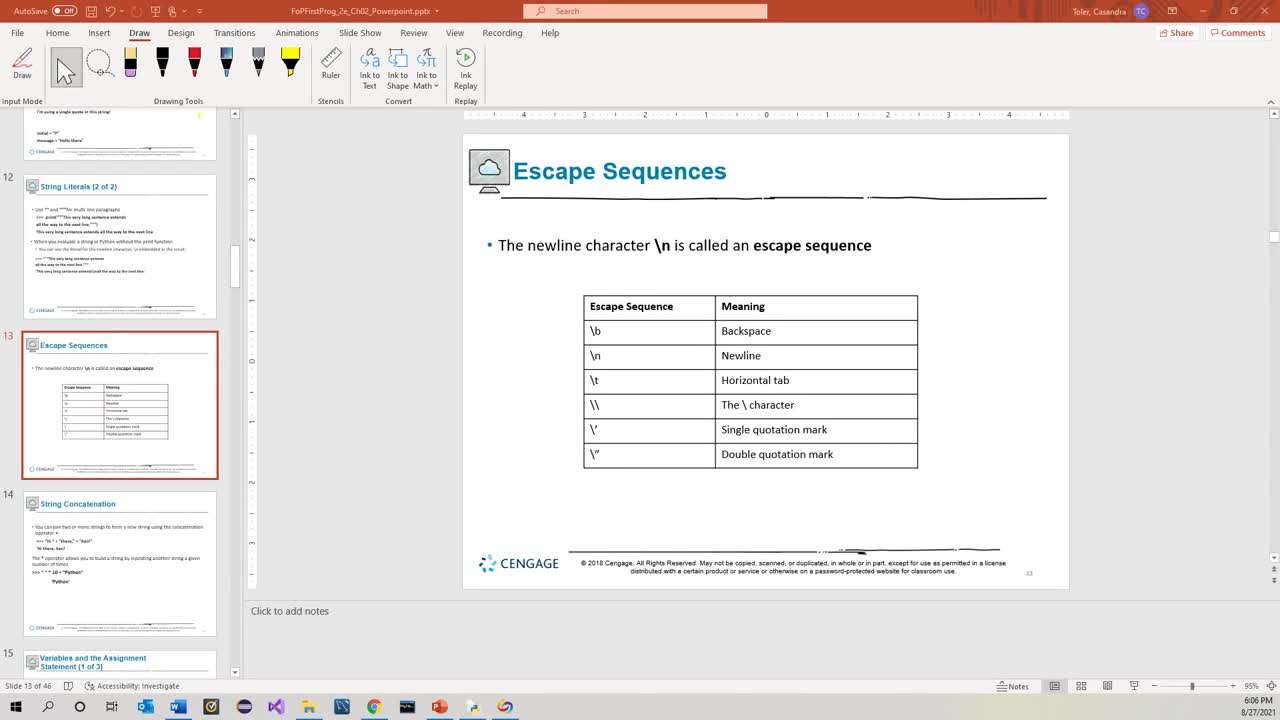The height and width of the screenshot is (720, 1280).
Task: Open the file name dropdown in title bar
Action: click(437, 11)
